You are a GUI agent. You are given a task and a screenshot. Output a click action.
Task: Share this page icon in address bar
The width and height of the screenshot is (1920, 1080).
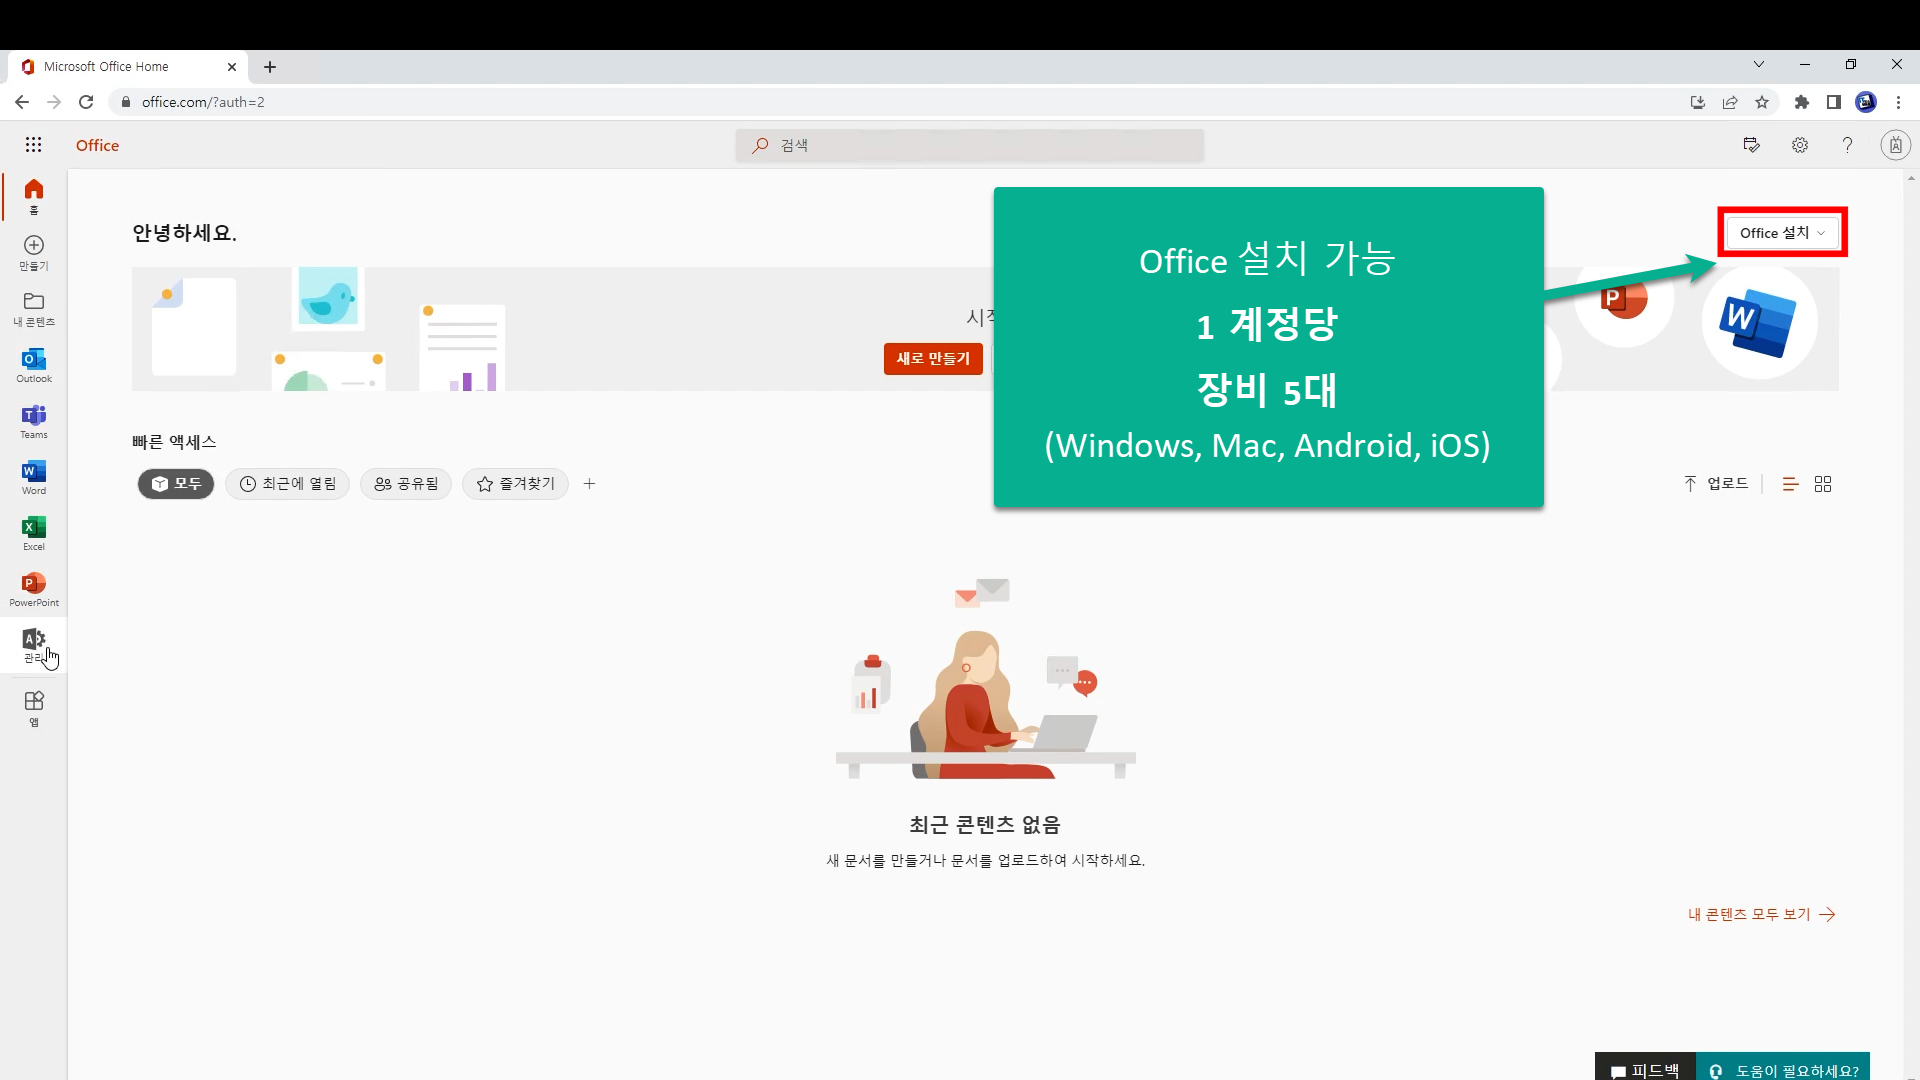point(1730,102)
